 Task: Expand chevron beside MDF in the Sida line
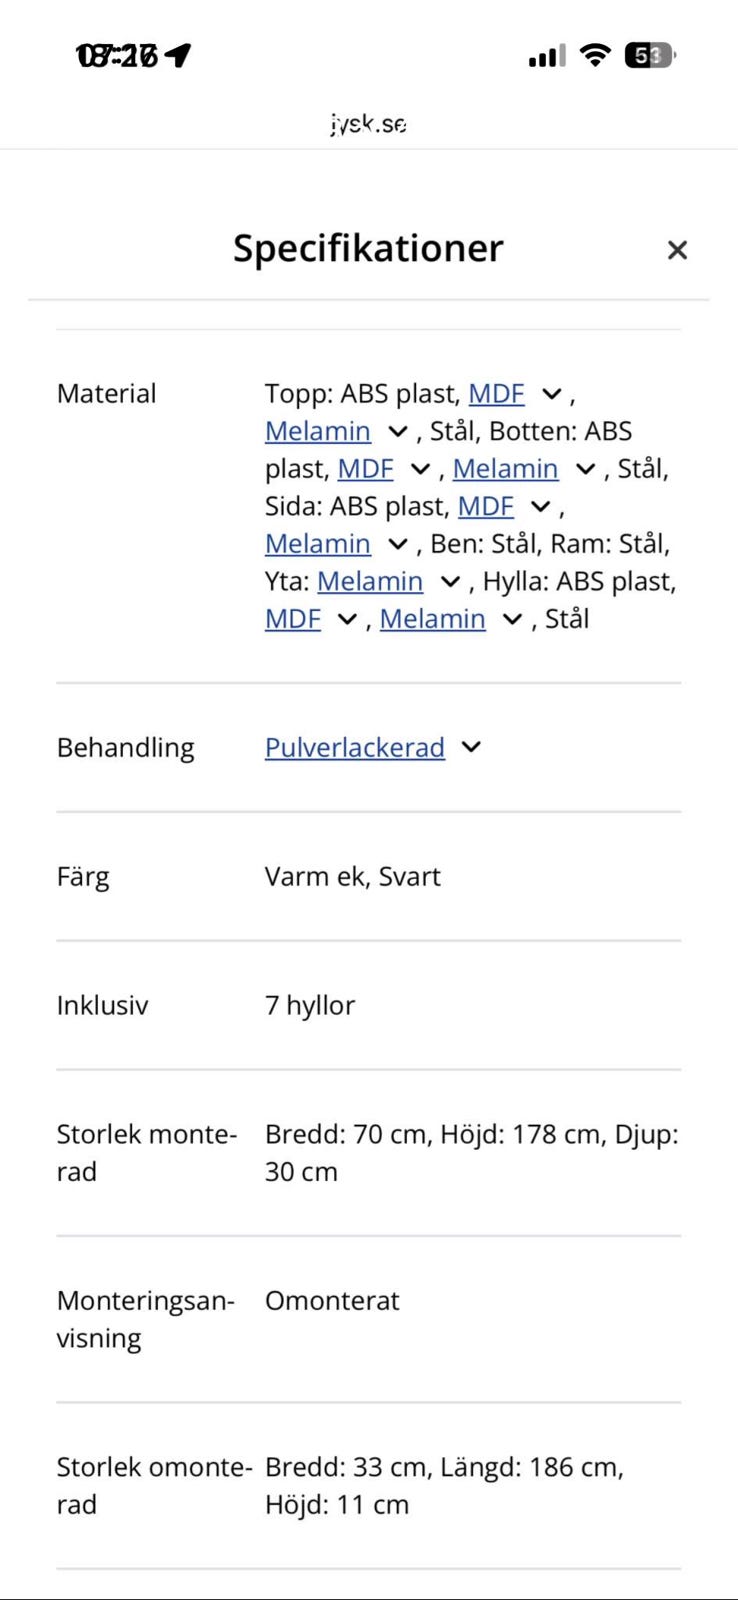click(540, 506)
